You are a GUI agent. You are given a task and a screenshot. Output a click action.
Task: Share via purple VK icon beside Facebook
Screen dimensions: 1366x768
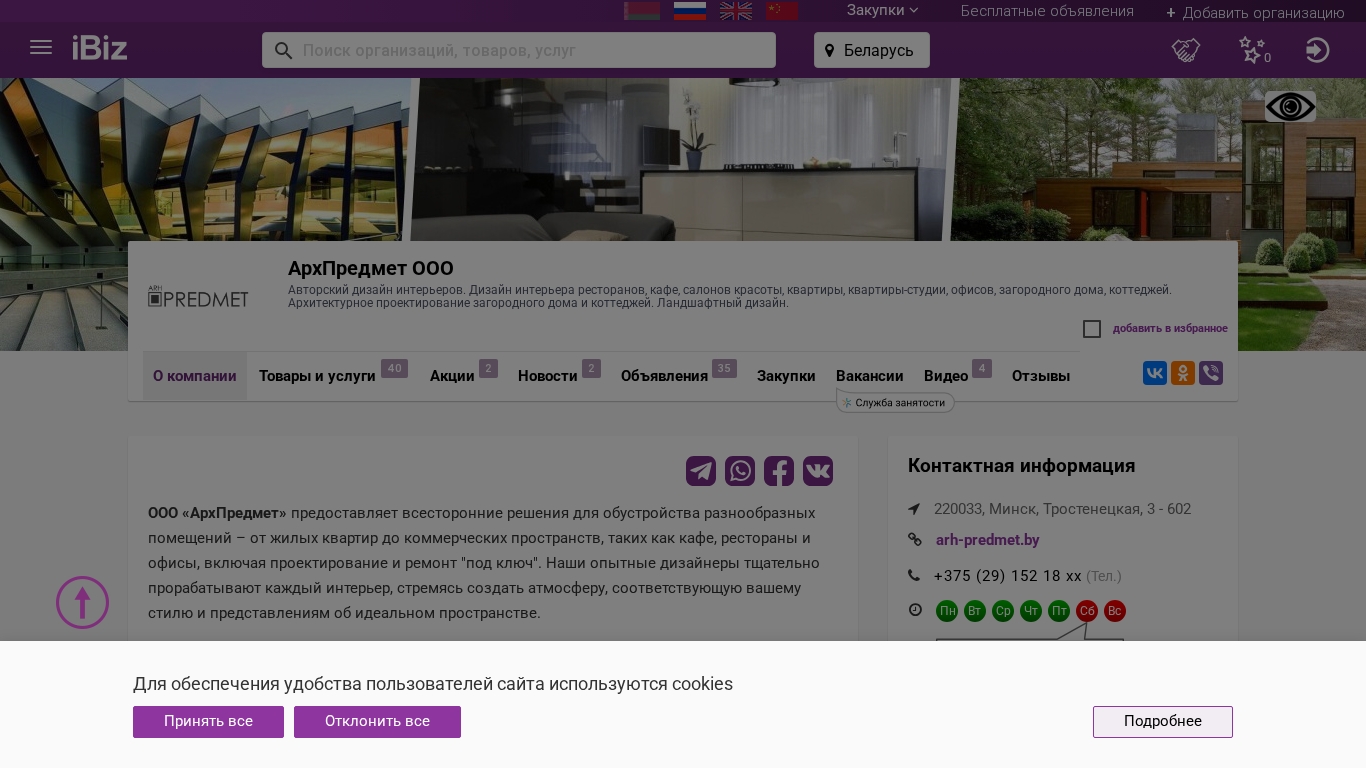(x=818, y=471)
